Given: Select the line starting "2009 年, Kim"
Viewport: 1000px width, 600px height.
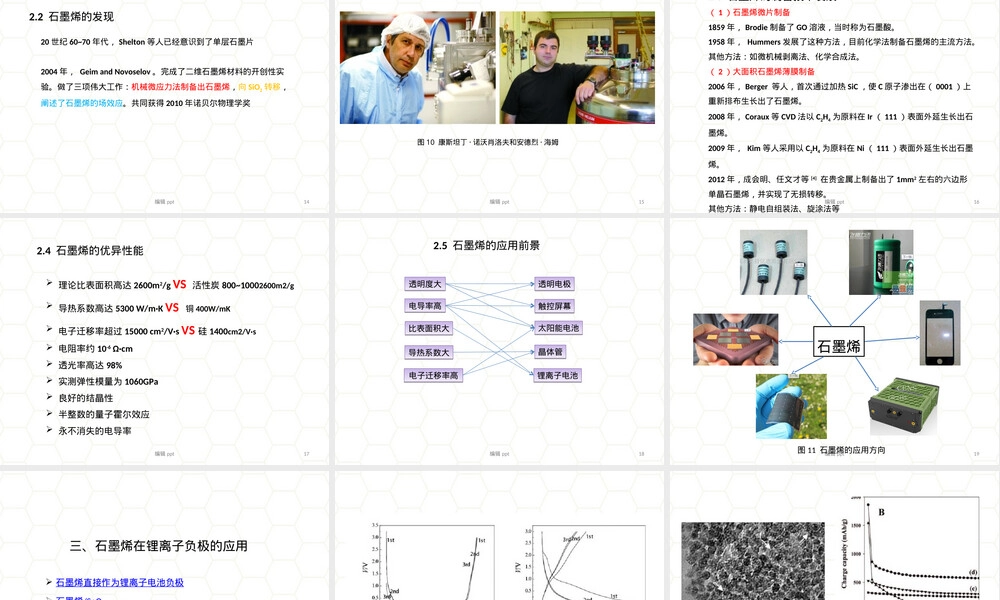Looking at the screenshot, I should point(841,149).
